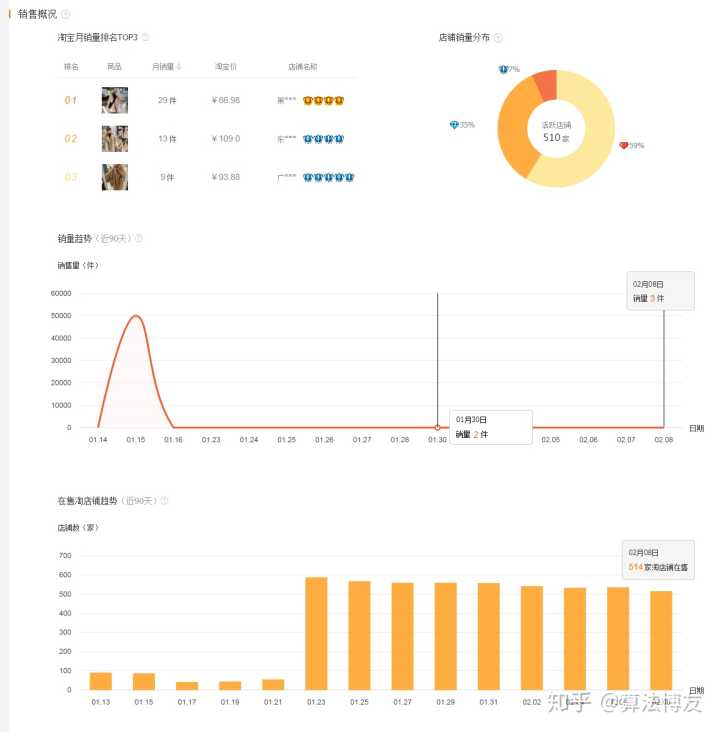Click the masked shop name in rank 01 row

point(287,100)
